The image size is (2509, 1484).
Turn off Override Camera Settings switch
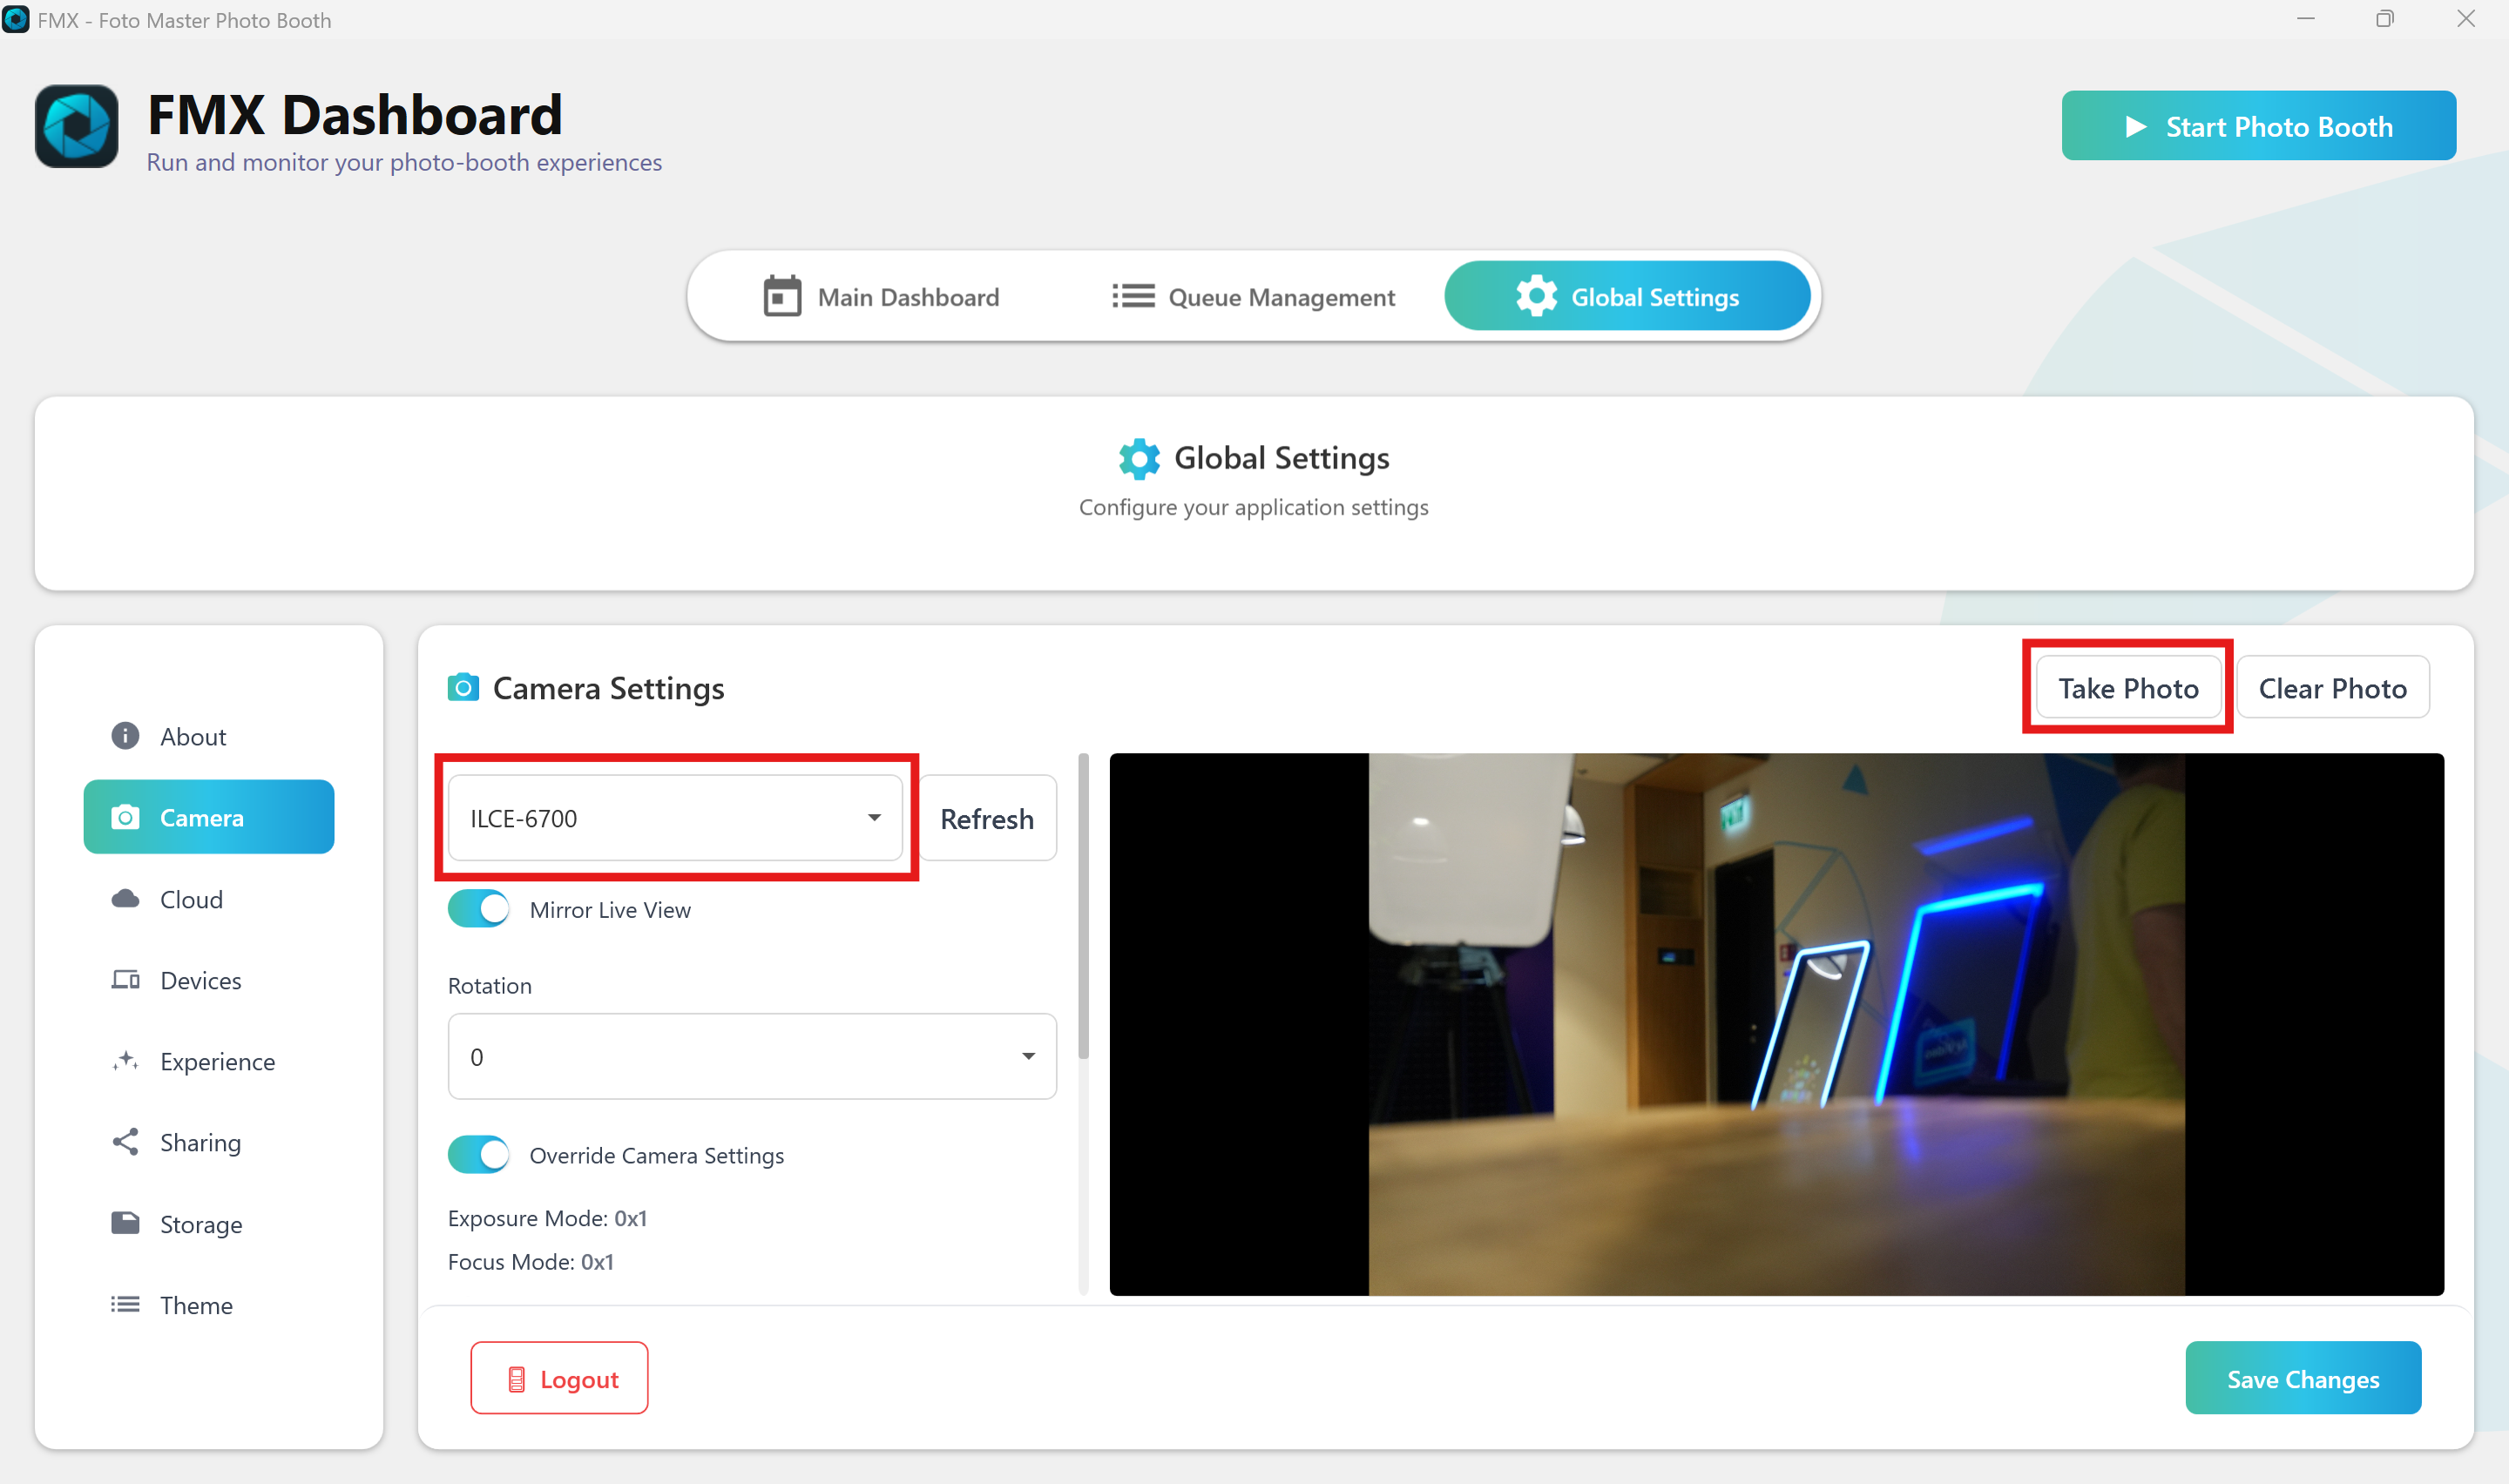(479, 1155)
